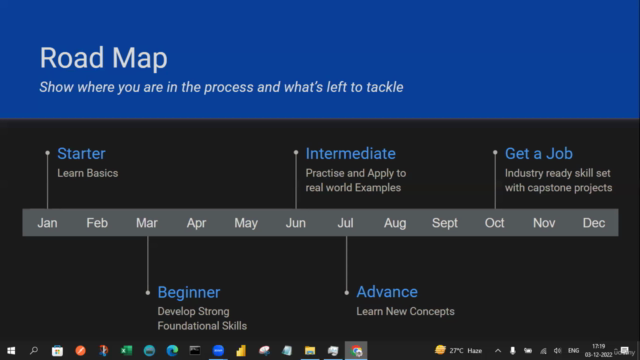Open the teal round taskbar app
The width and height of the screenshot is (640, 360).
[x=149, y=351]
